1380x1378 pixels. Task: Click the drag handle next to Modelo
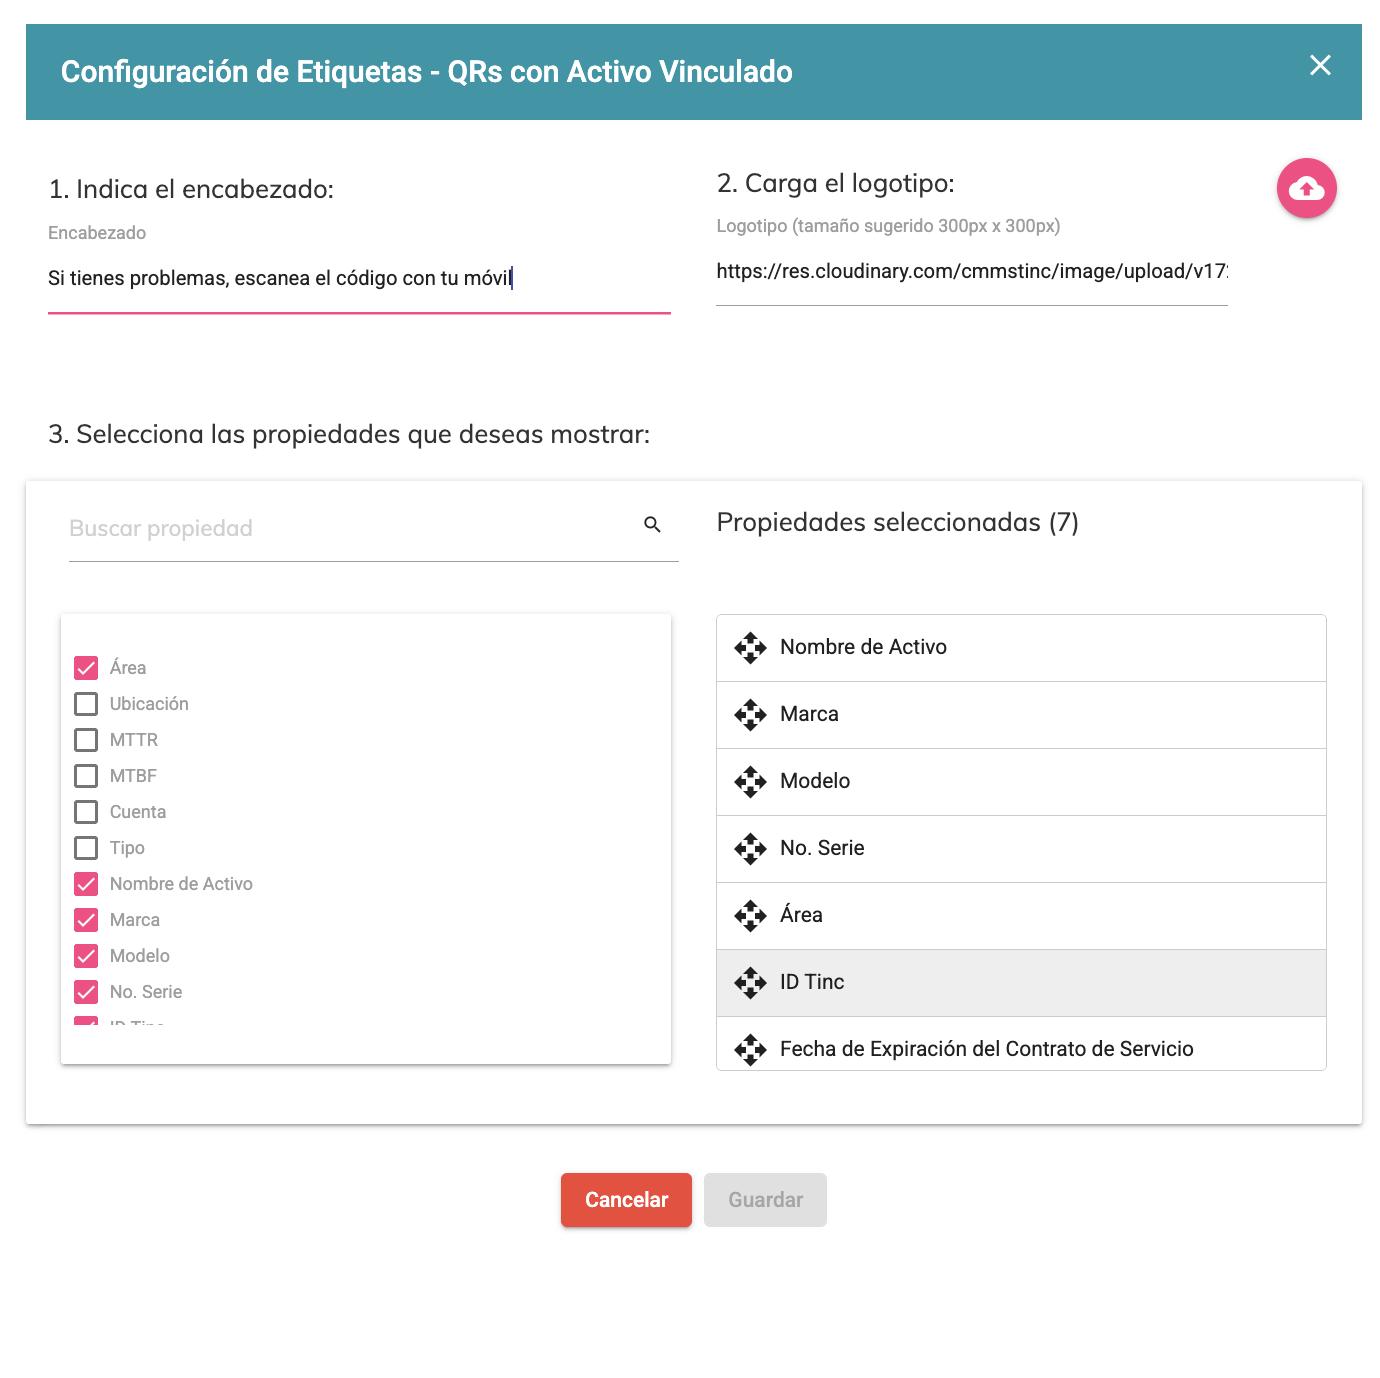(x=750, y=782)
